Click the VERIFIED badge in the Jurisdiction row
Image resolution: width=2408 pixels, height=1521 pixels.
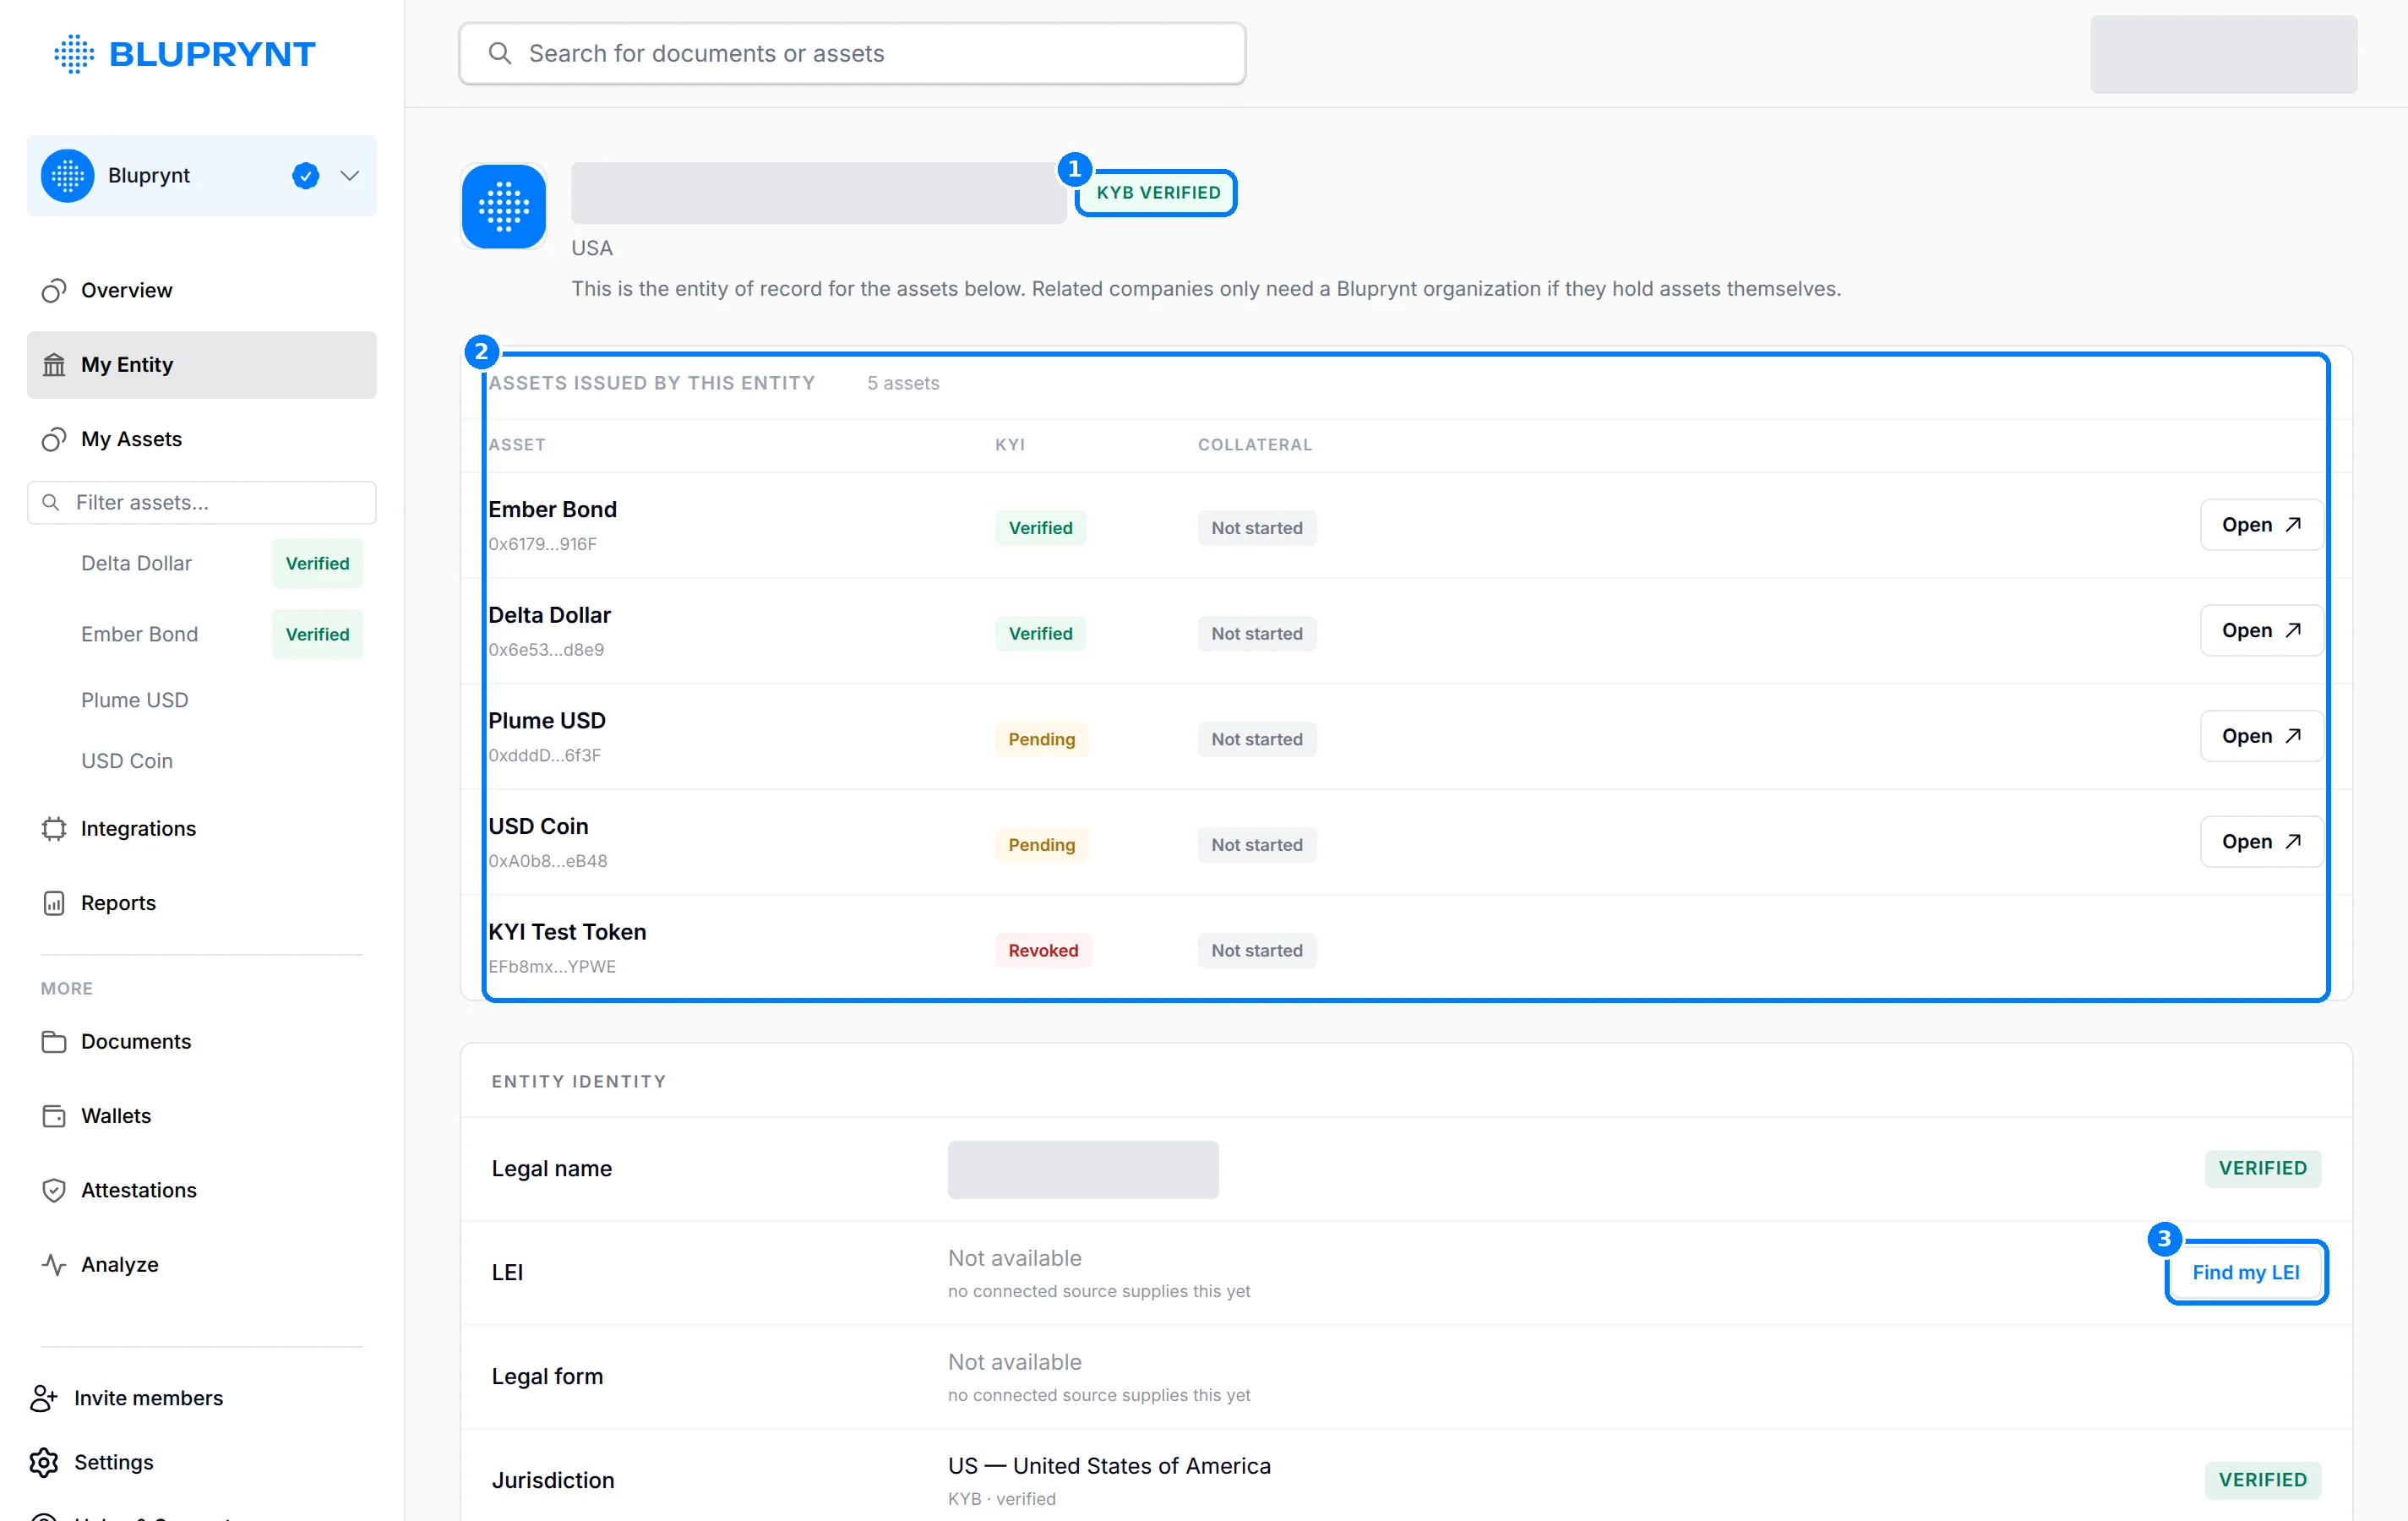[x=2263, y=1480]
